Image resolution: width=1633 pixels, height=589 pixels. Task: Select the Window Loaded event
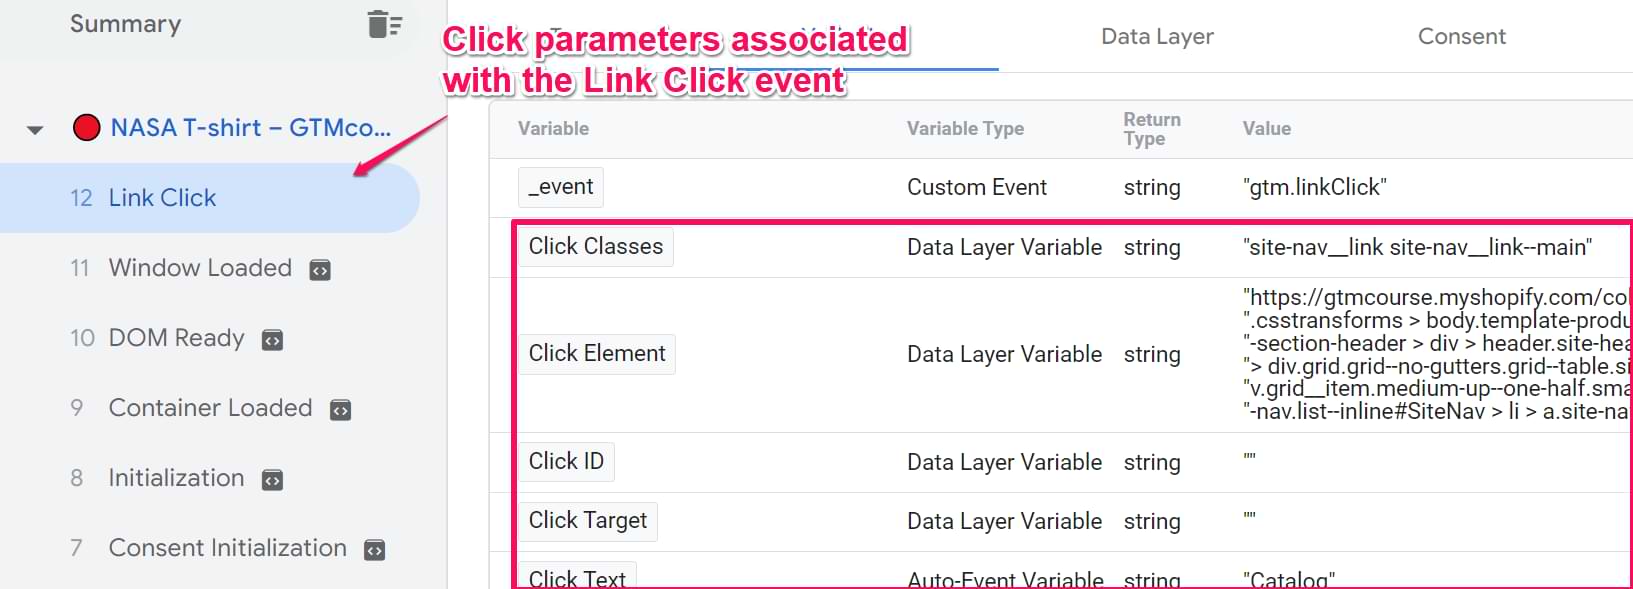coord(200,268)
